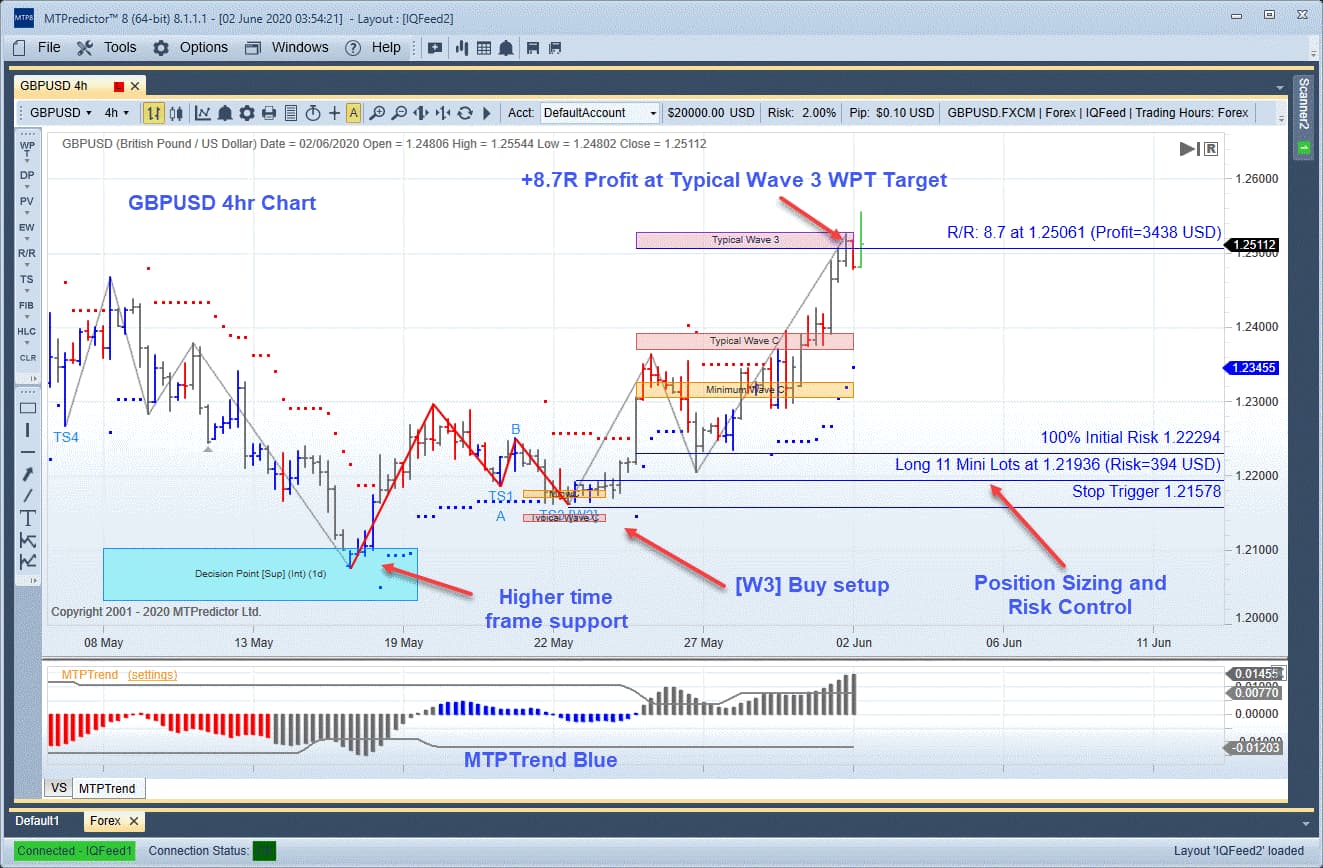The image size is (1323, 868).
Task: Switch to the MTPTrend tab
Action: (x=108, y=788)
